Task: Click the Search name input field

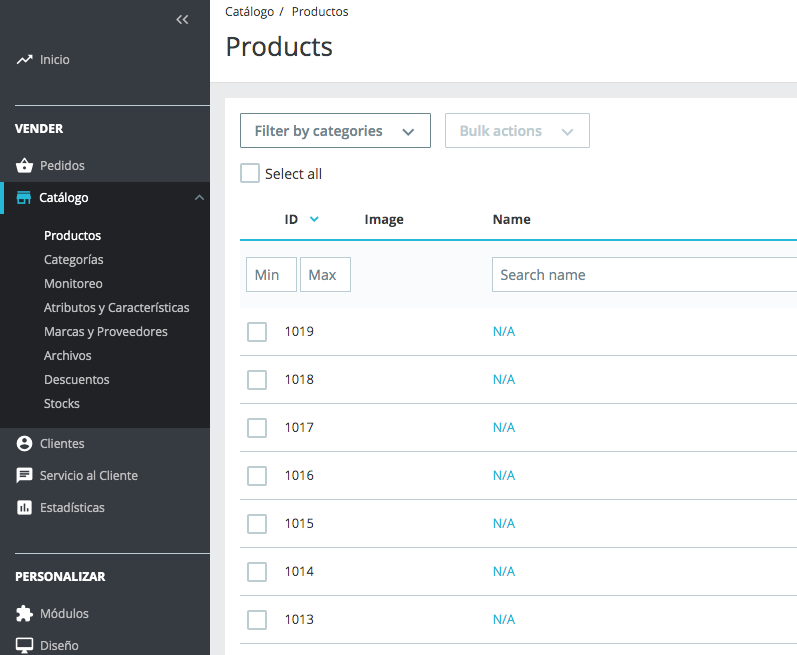Action: [x=640, y=275]
